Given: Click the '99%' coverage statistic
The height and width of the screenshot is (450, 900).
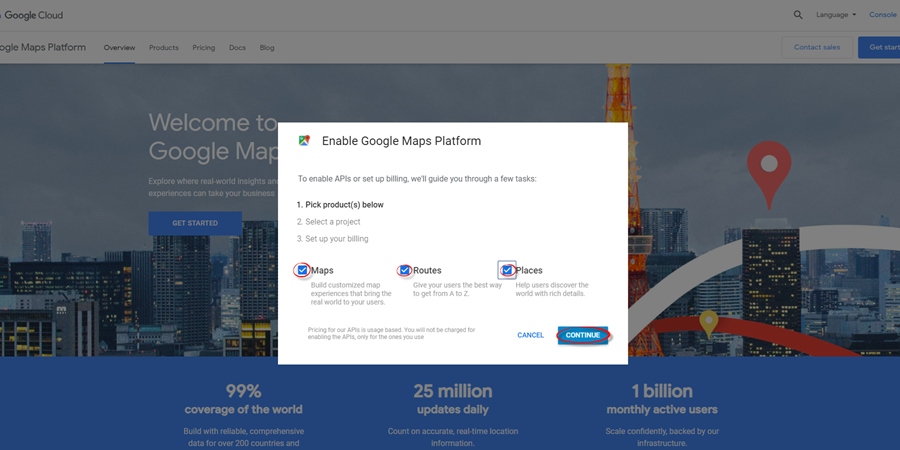Looking at the screenshot, I should (x=243, y=391).
